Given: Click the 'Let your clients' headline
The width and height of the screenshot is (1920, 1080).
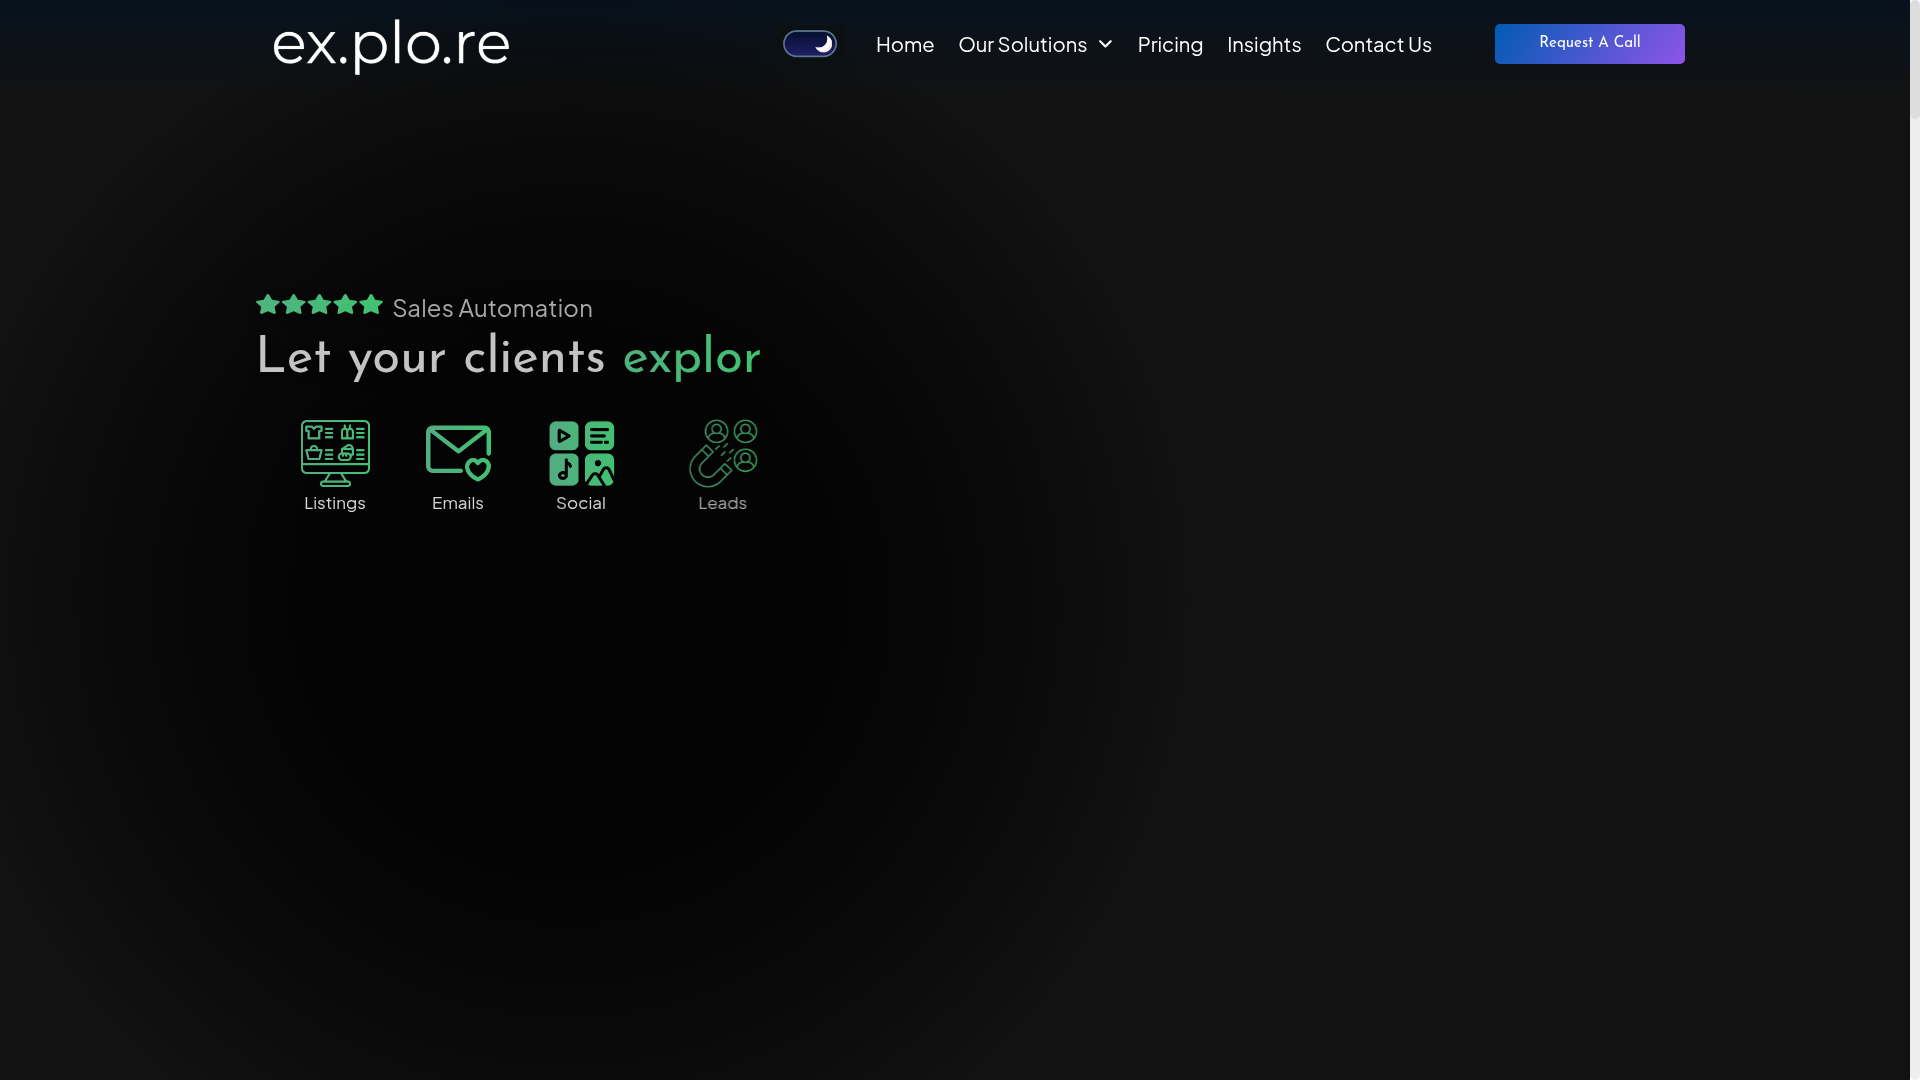Looking at the screenshot, I should coord(431,357).
